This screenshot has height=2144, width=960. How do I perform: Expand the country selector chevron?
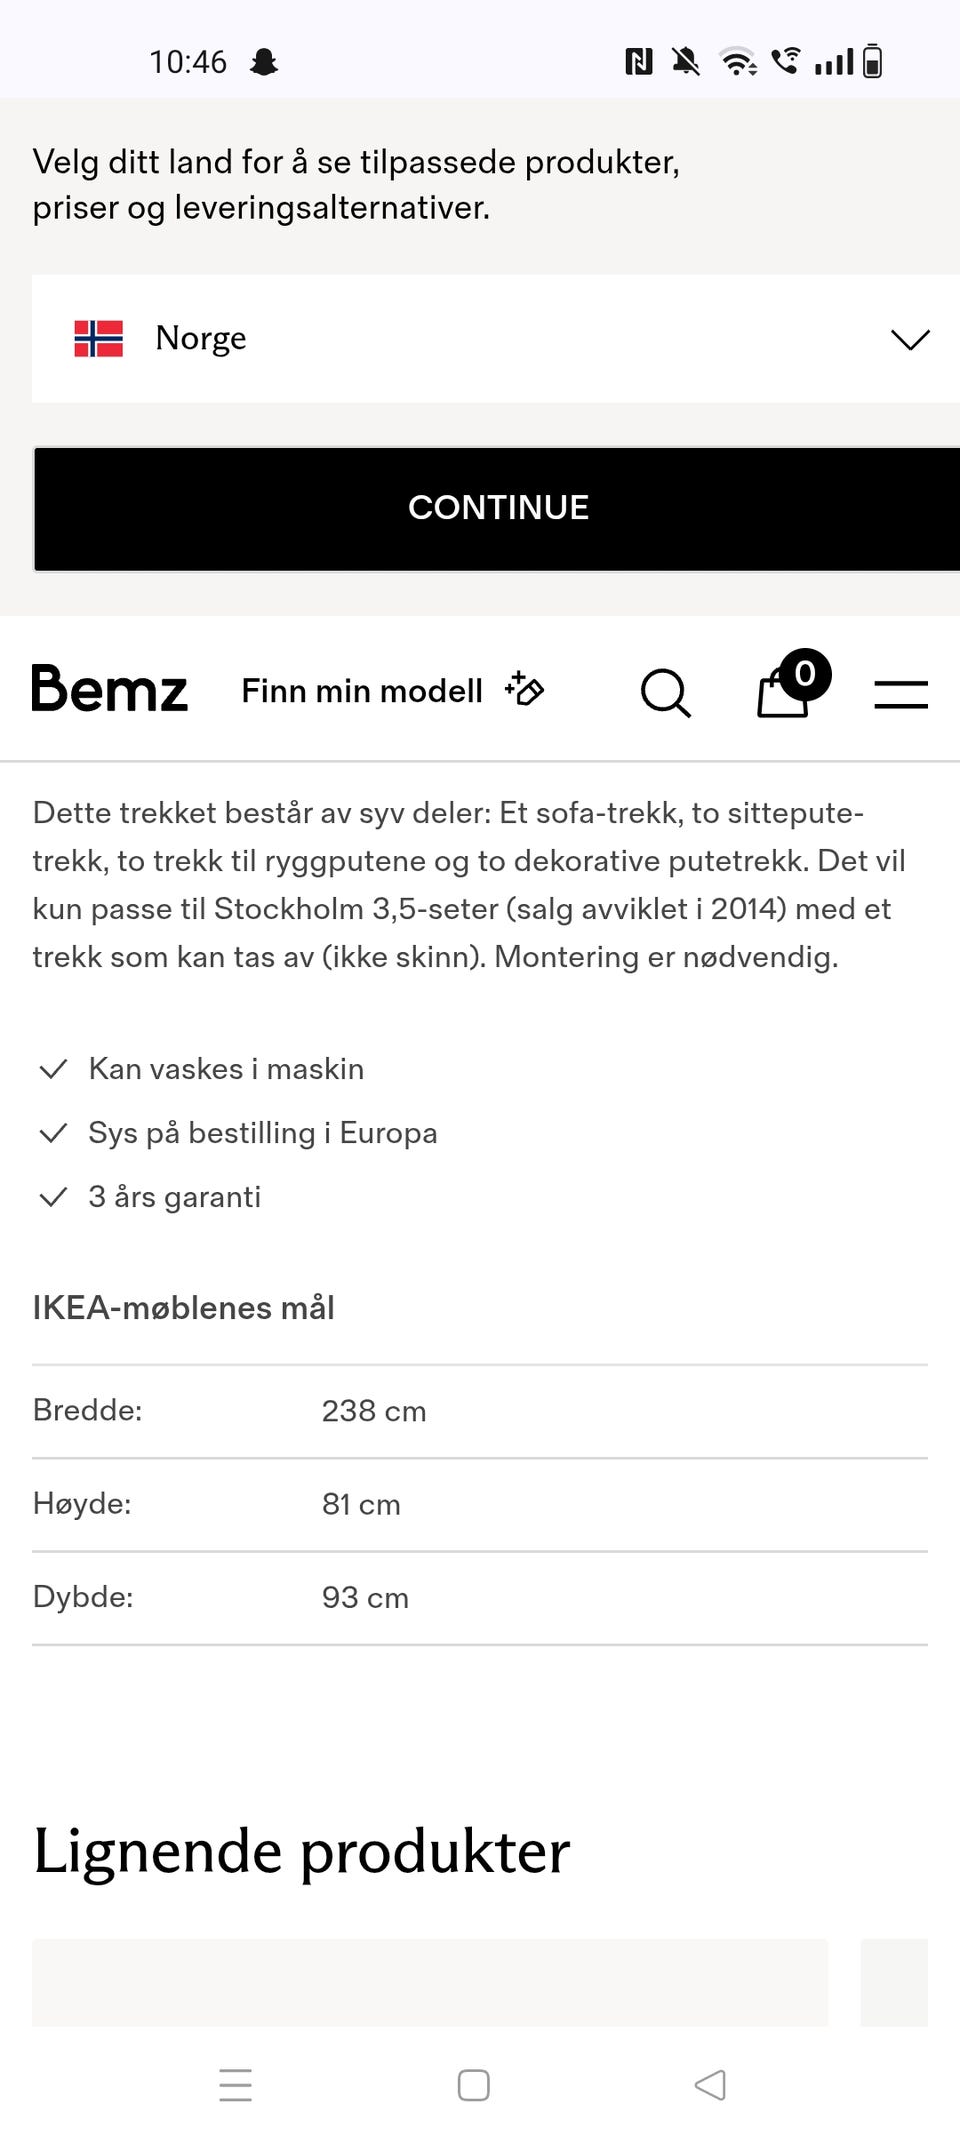(910, 339)
